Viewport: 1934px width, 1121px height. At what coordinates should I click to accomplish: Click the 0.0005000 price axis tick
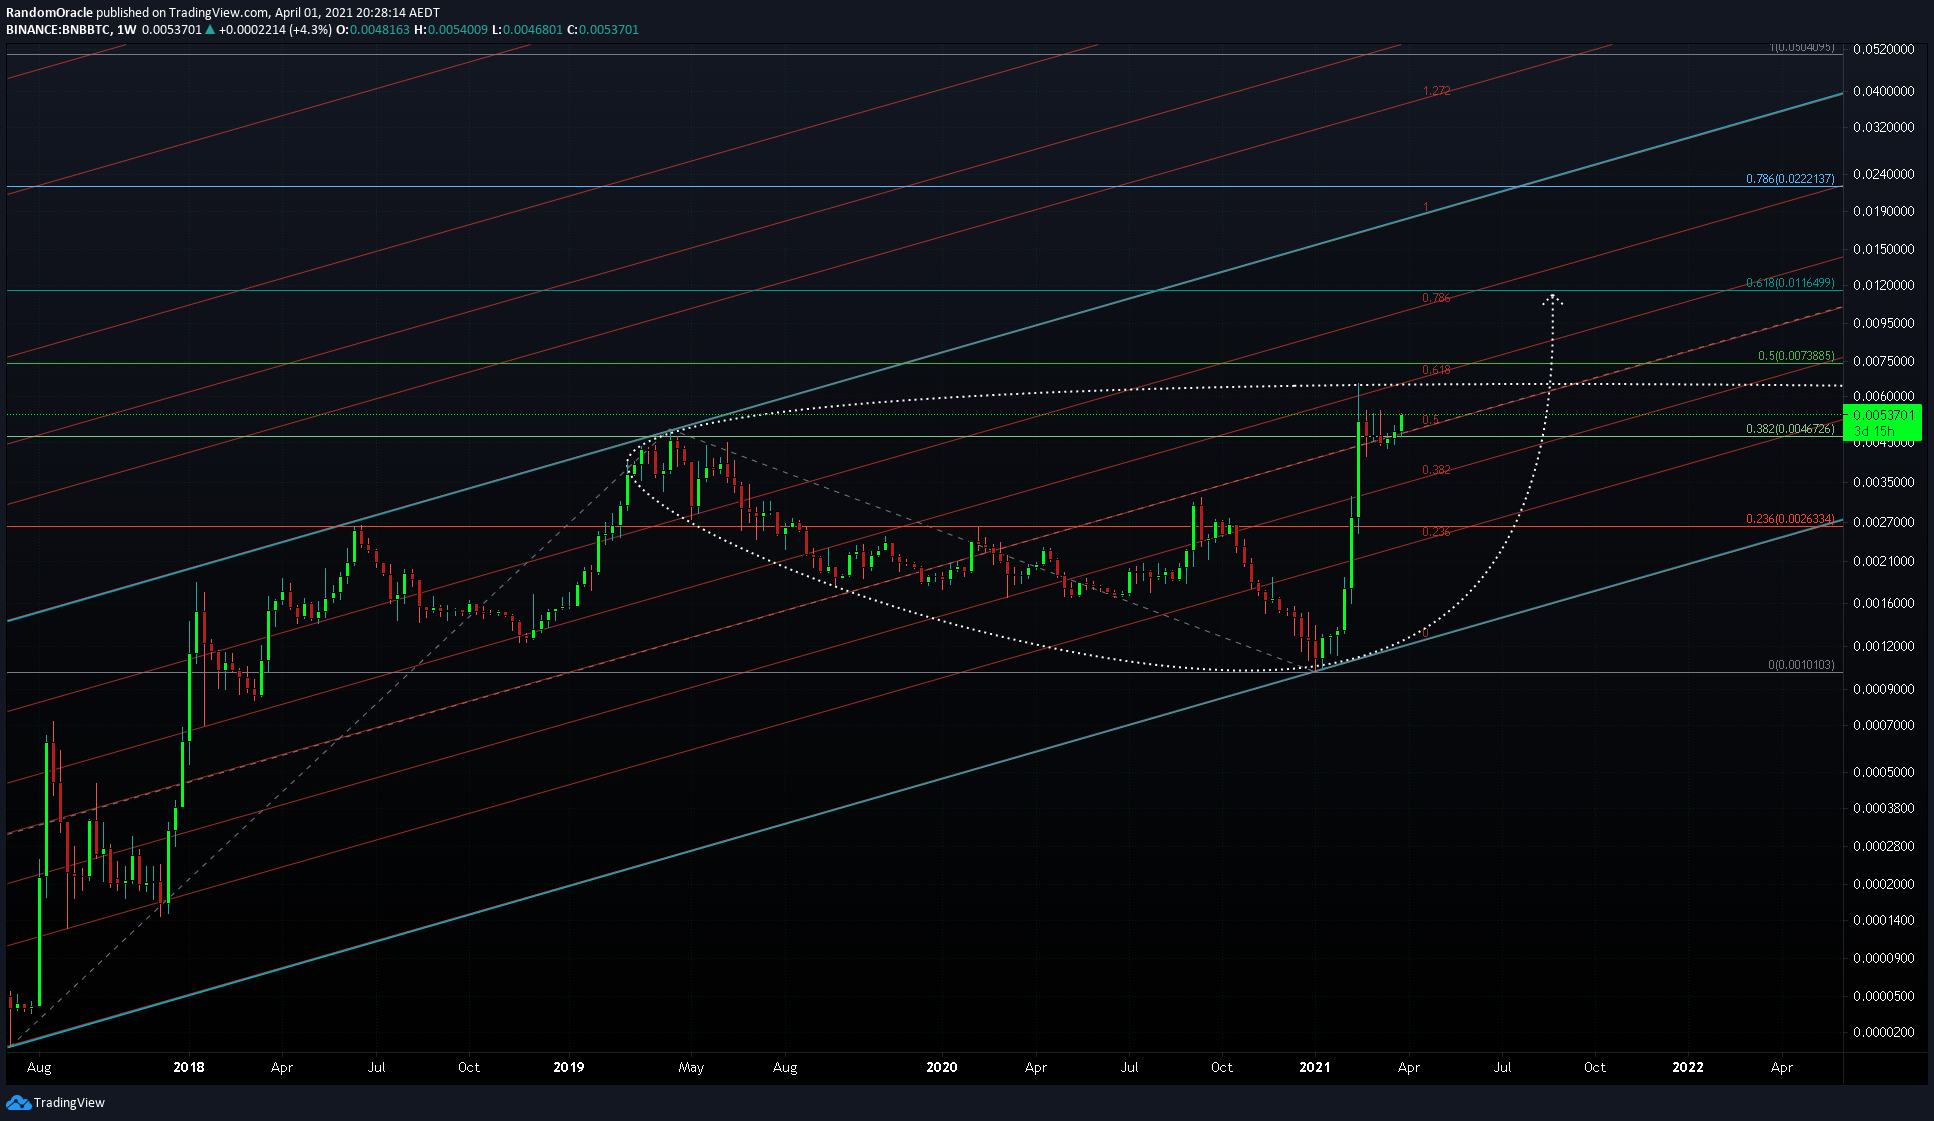point(1884,772)
